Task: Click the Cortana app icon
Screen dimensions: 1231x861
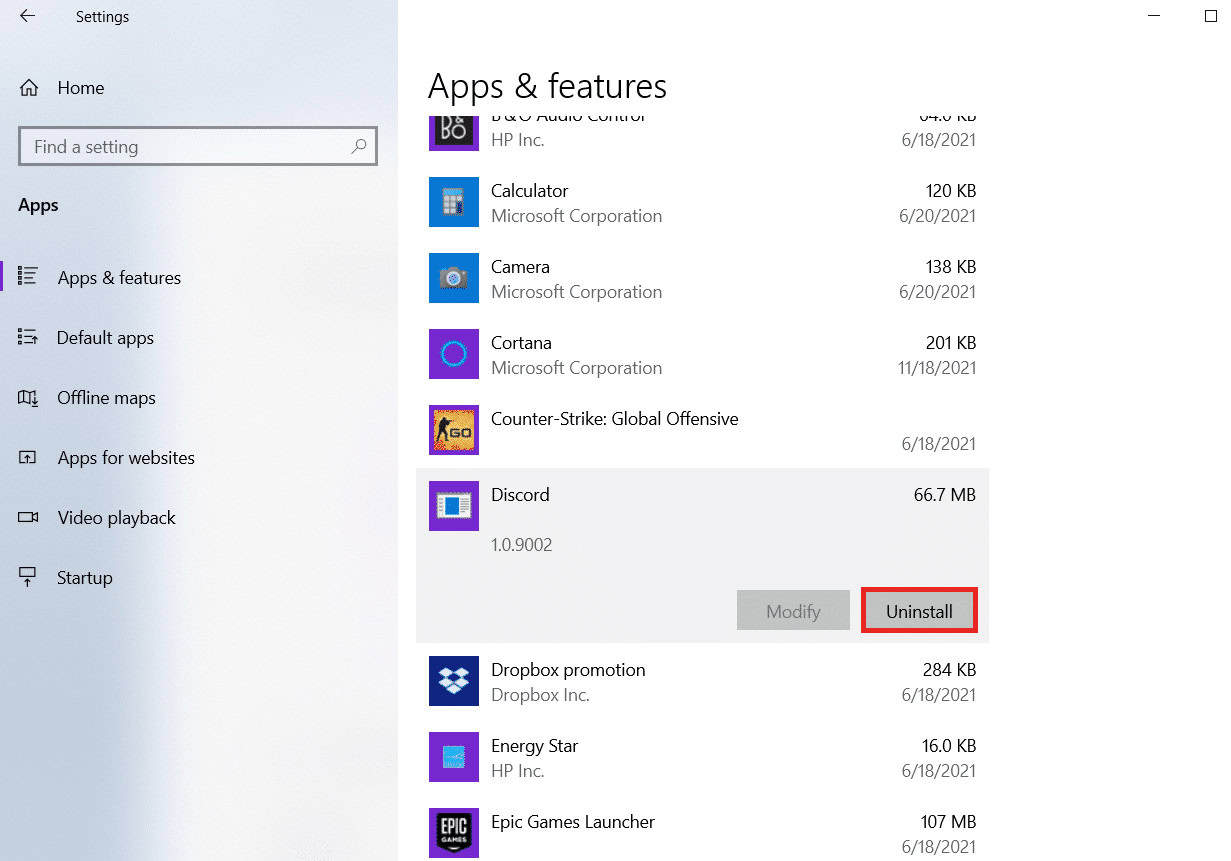Action: (453, 354)
